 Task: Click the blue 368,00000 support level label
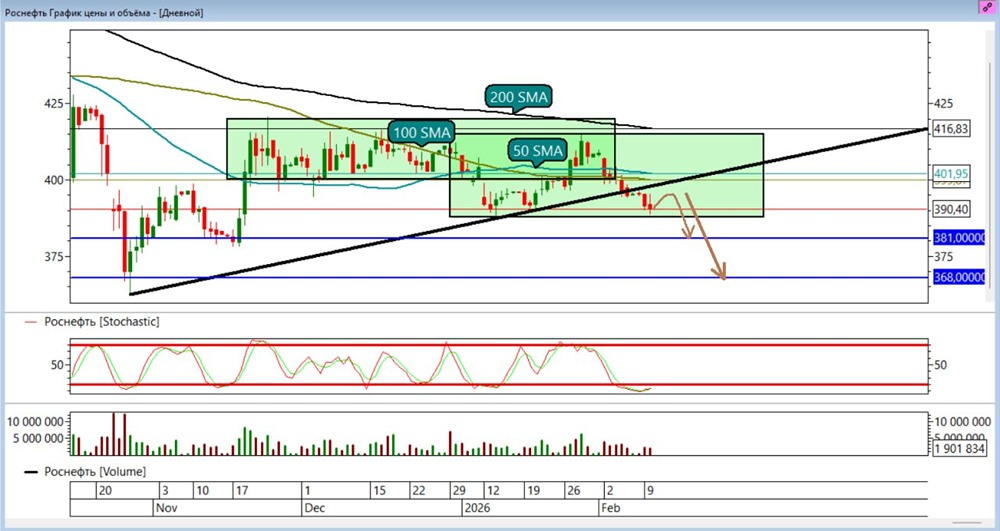coord(959,277)
